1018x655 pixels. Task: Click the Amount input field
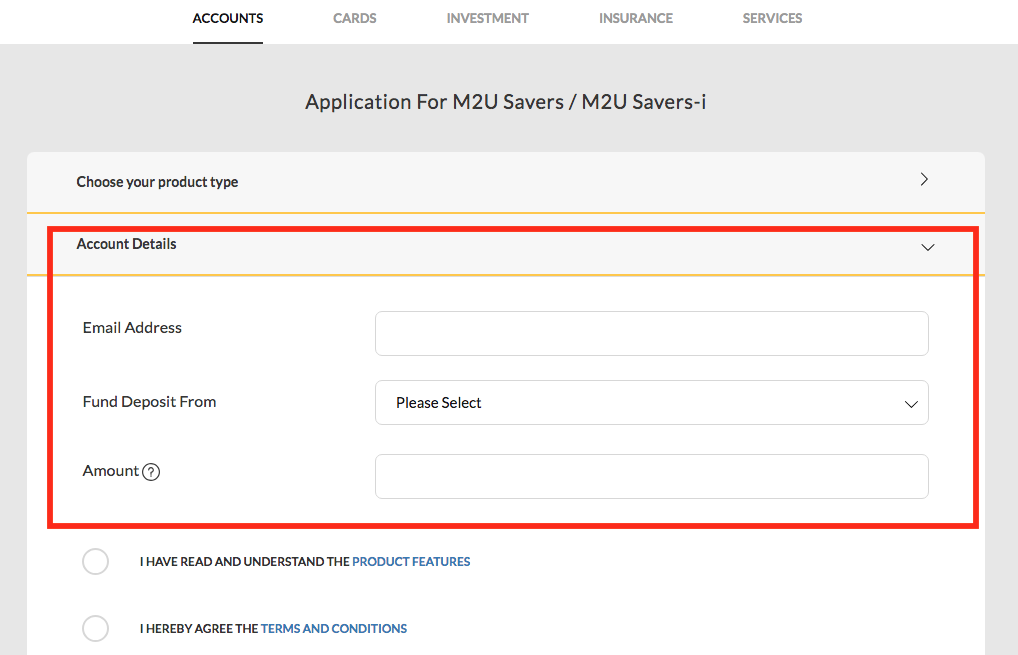pos(651,476)
